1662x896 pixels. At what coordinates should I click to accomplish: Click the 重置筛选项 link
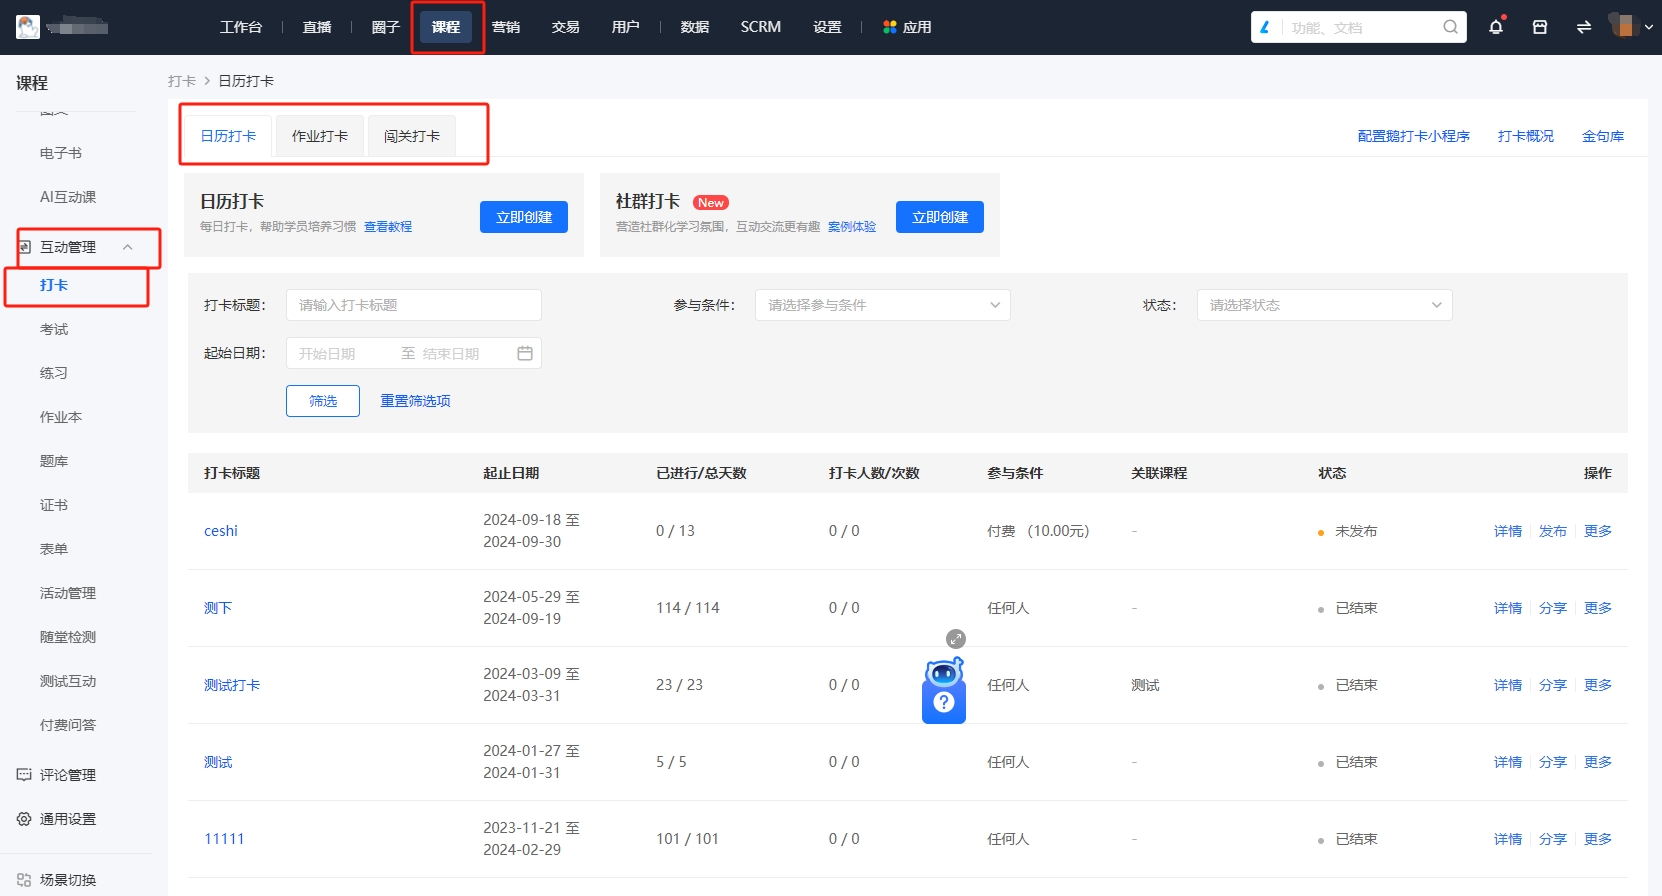tap(415, 401)
